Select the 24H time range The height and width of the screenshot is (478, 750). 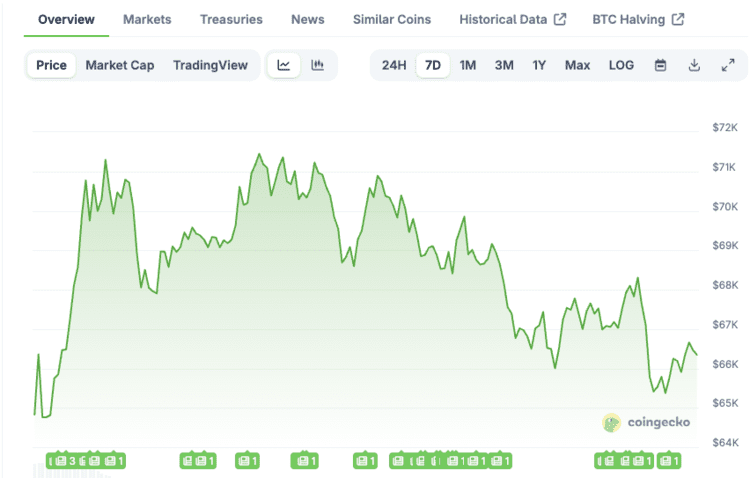click(x=394, y=65)
